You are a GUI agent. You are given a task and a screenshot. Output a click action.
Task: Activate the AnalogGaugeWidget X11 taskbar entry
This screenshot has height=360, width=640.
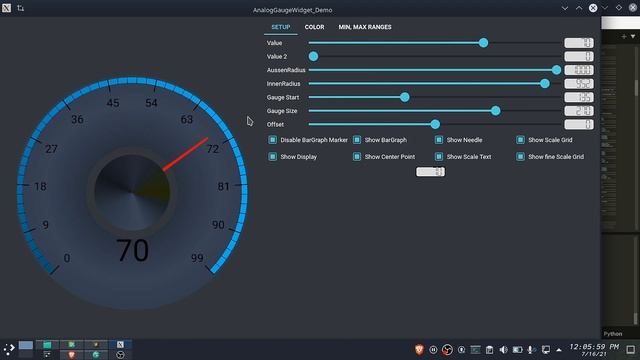[x=120, y=345]
